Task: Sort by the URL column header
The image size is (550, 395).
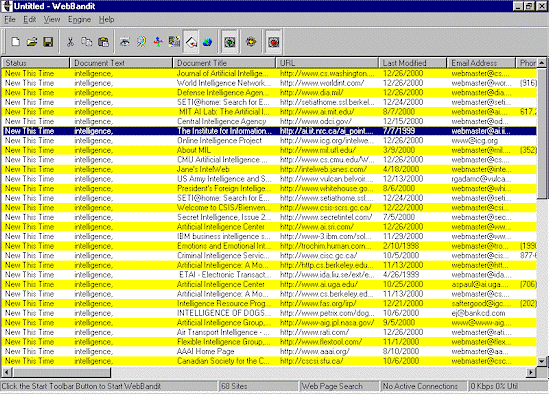Action: (327, 63)
